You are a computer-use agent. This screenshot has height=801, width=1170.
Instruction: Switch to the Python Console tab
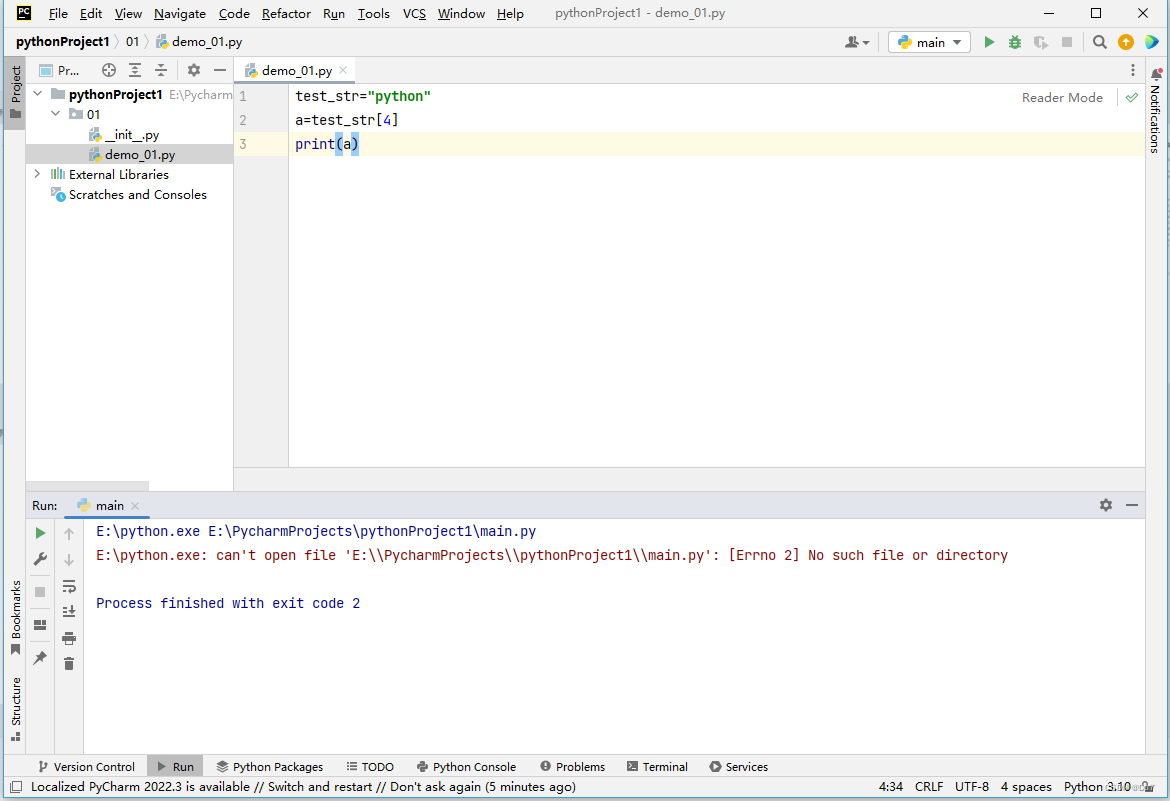click(466, 766)
